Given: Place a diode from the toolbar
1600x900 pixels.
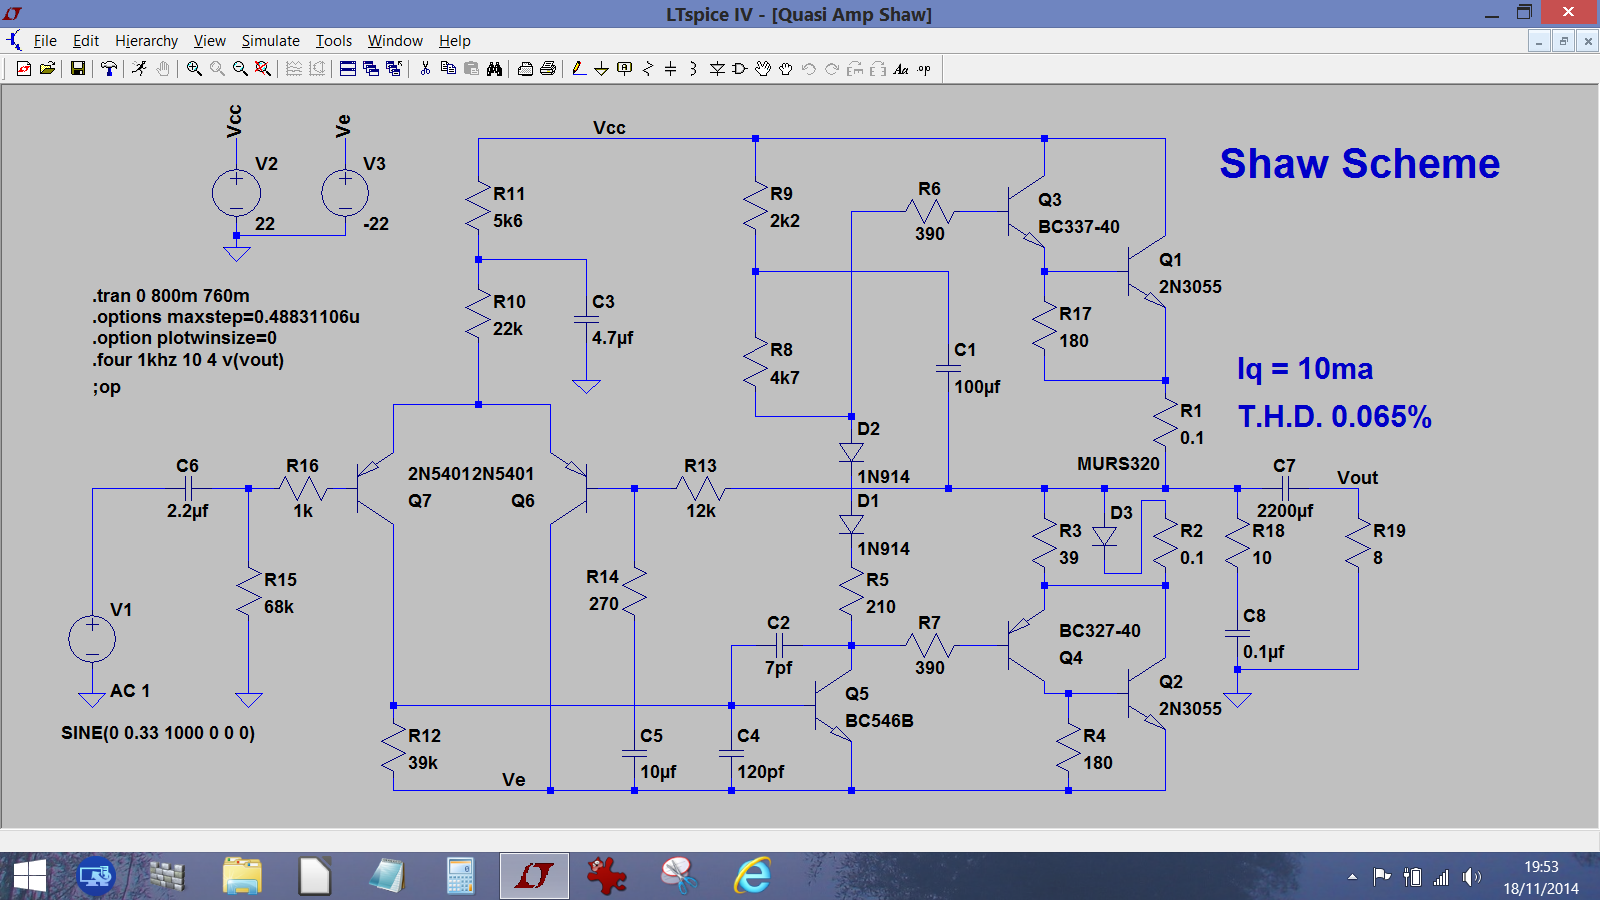Looking at the screenshot, I should tap(717, 69).
